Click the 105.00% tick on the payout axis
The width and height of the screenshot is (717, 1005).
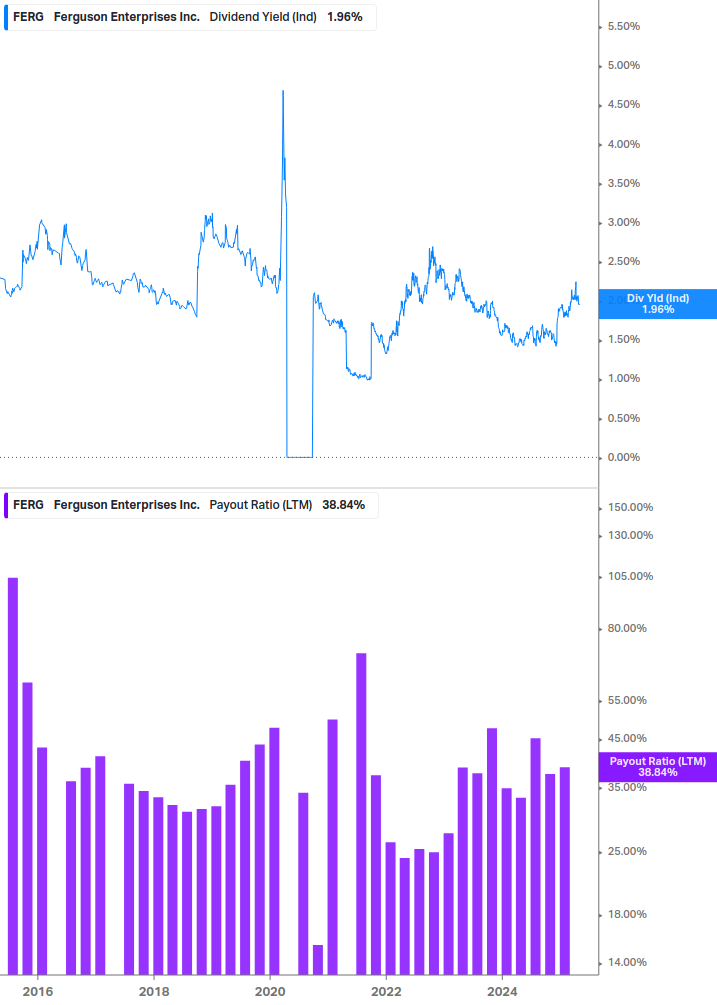pos(630,576)
